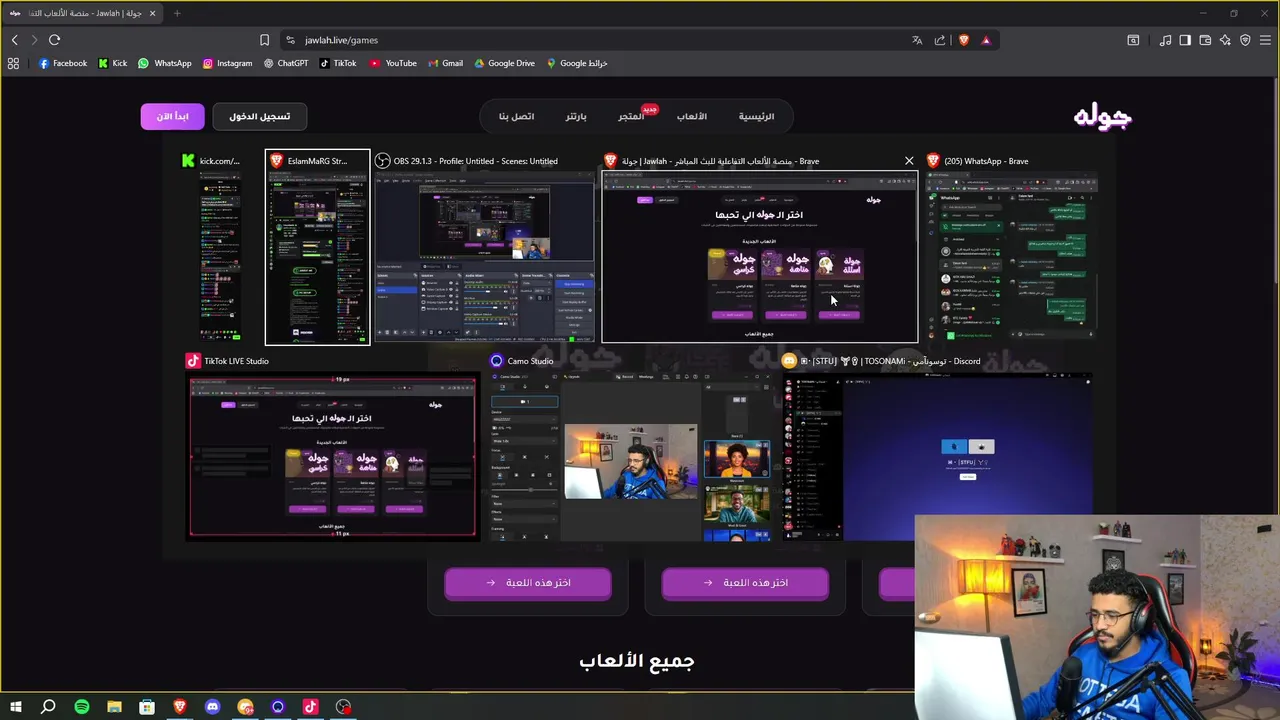Open the Brave Wallet icon
Image resolution: width=1280 pixels, height=720 pixels.
coord(1205,40)
